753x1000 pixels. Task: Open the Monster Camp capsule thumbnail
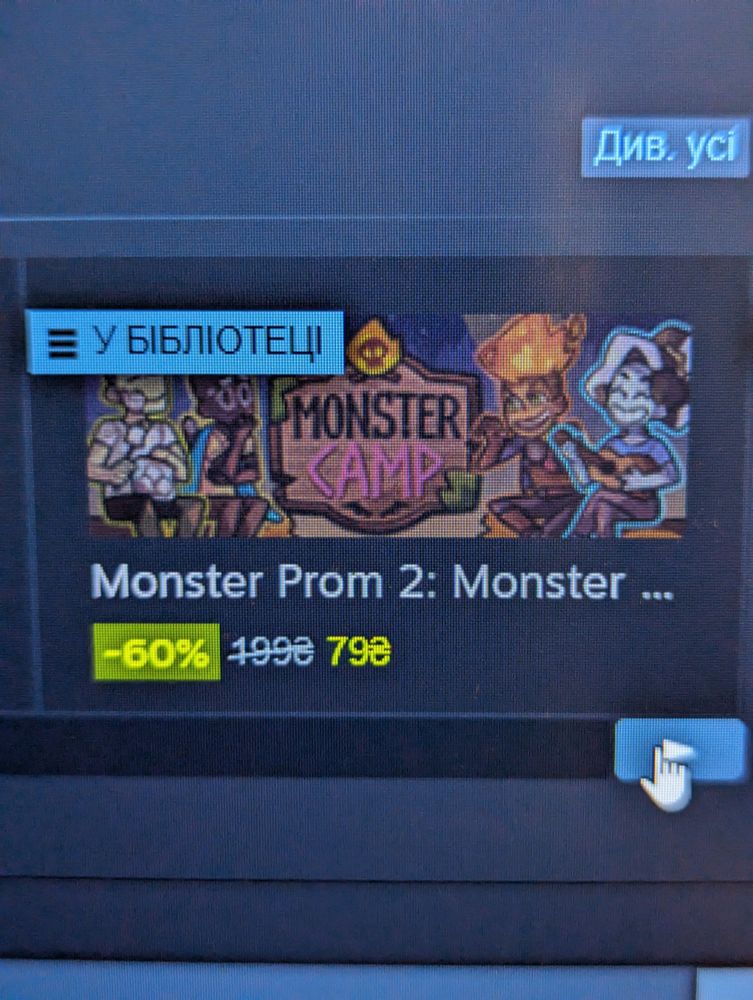(x=389, y=425)
